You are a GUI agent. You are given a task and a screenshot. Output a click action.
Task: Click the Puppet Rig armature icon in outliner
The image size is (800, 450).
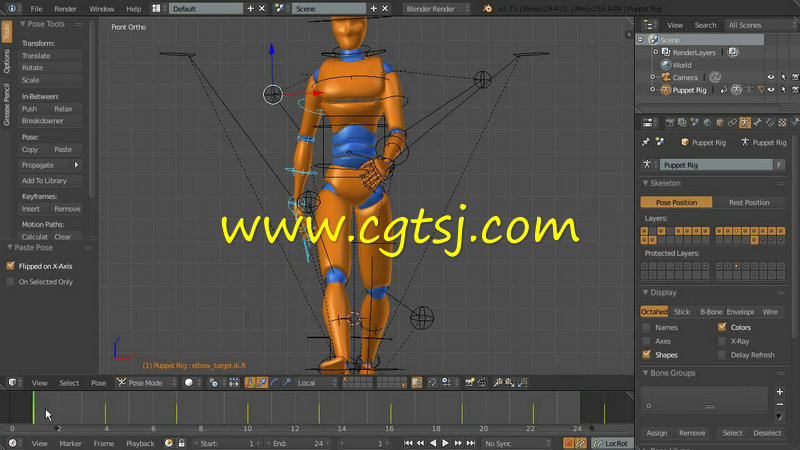pyautogui.click(x=666, y=90)
